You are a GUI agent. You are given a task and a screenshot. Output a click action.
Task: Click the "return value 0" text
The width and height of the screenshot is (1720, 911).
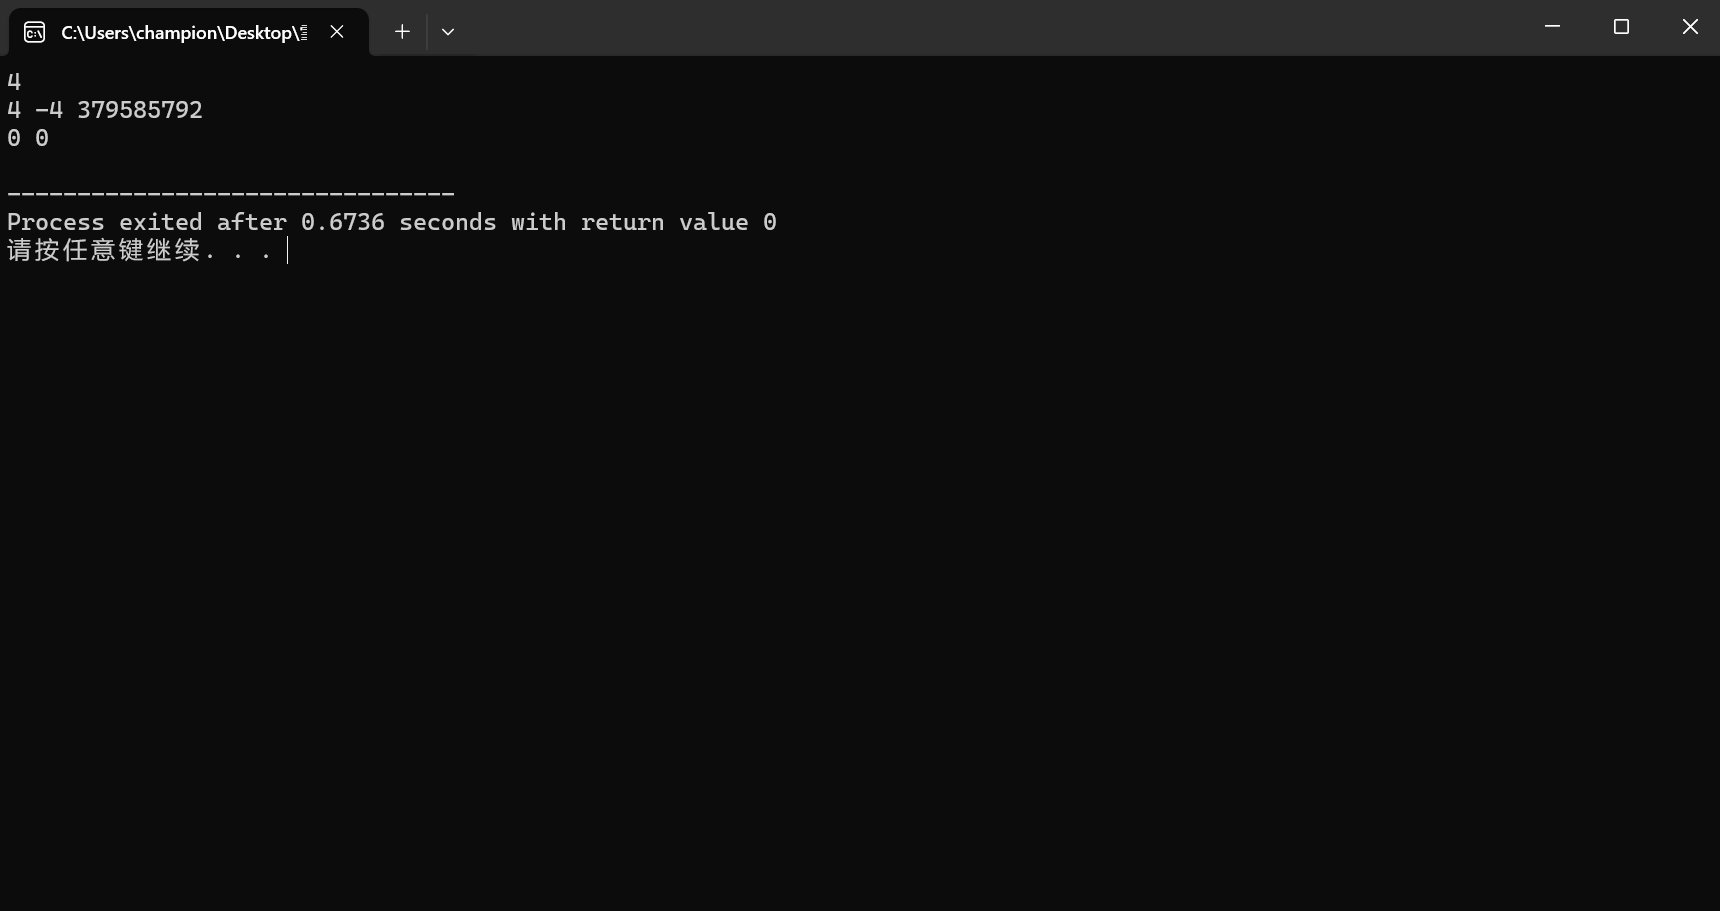(x=679, y=222)
